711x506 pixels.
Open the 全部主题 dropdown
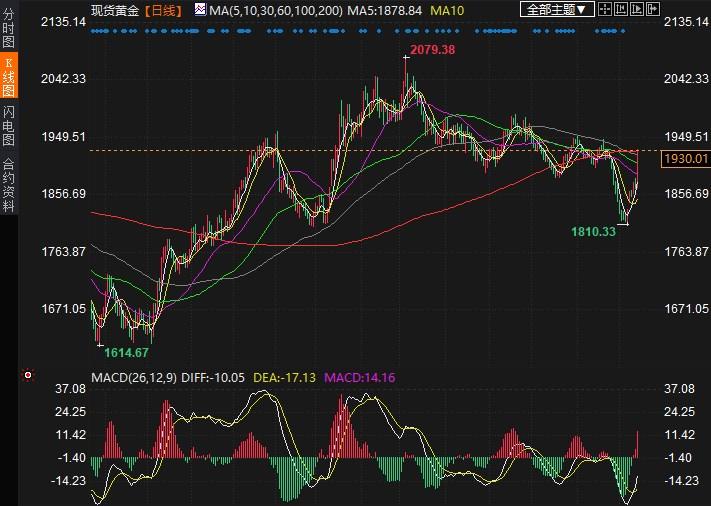coord(558,10)
